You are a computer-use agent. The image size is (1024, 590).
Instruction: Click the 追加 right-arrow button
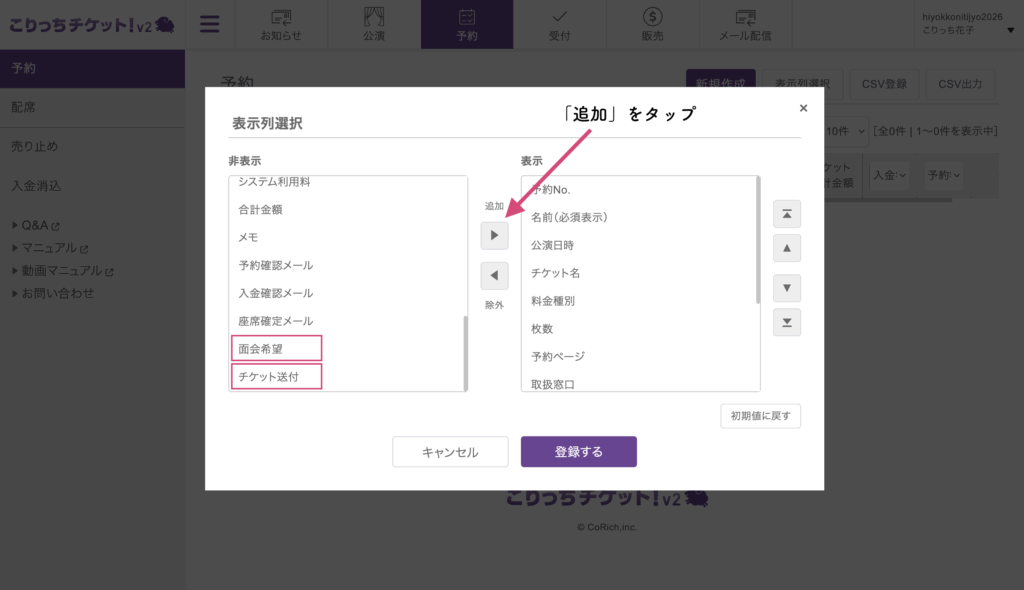click(x=494, y=235)
